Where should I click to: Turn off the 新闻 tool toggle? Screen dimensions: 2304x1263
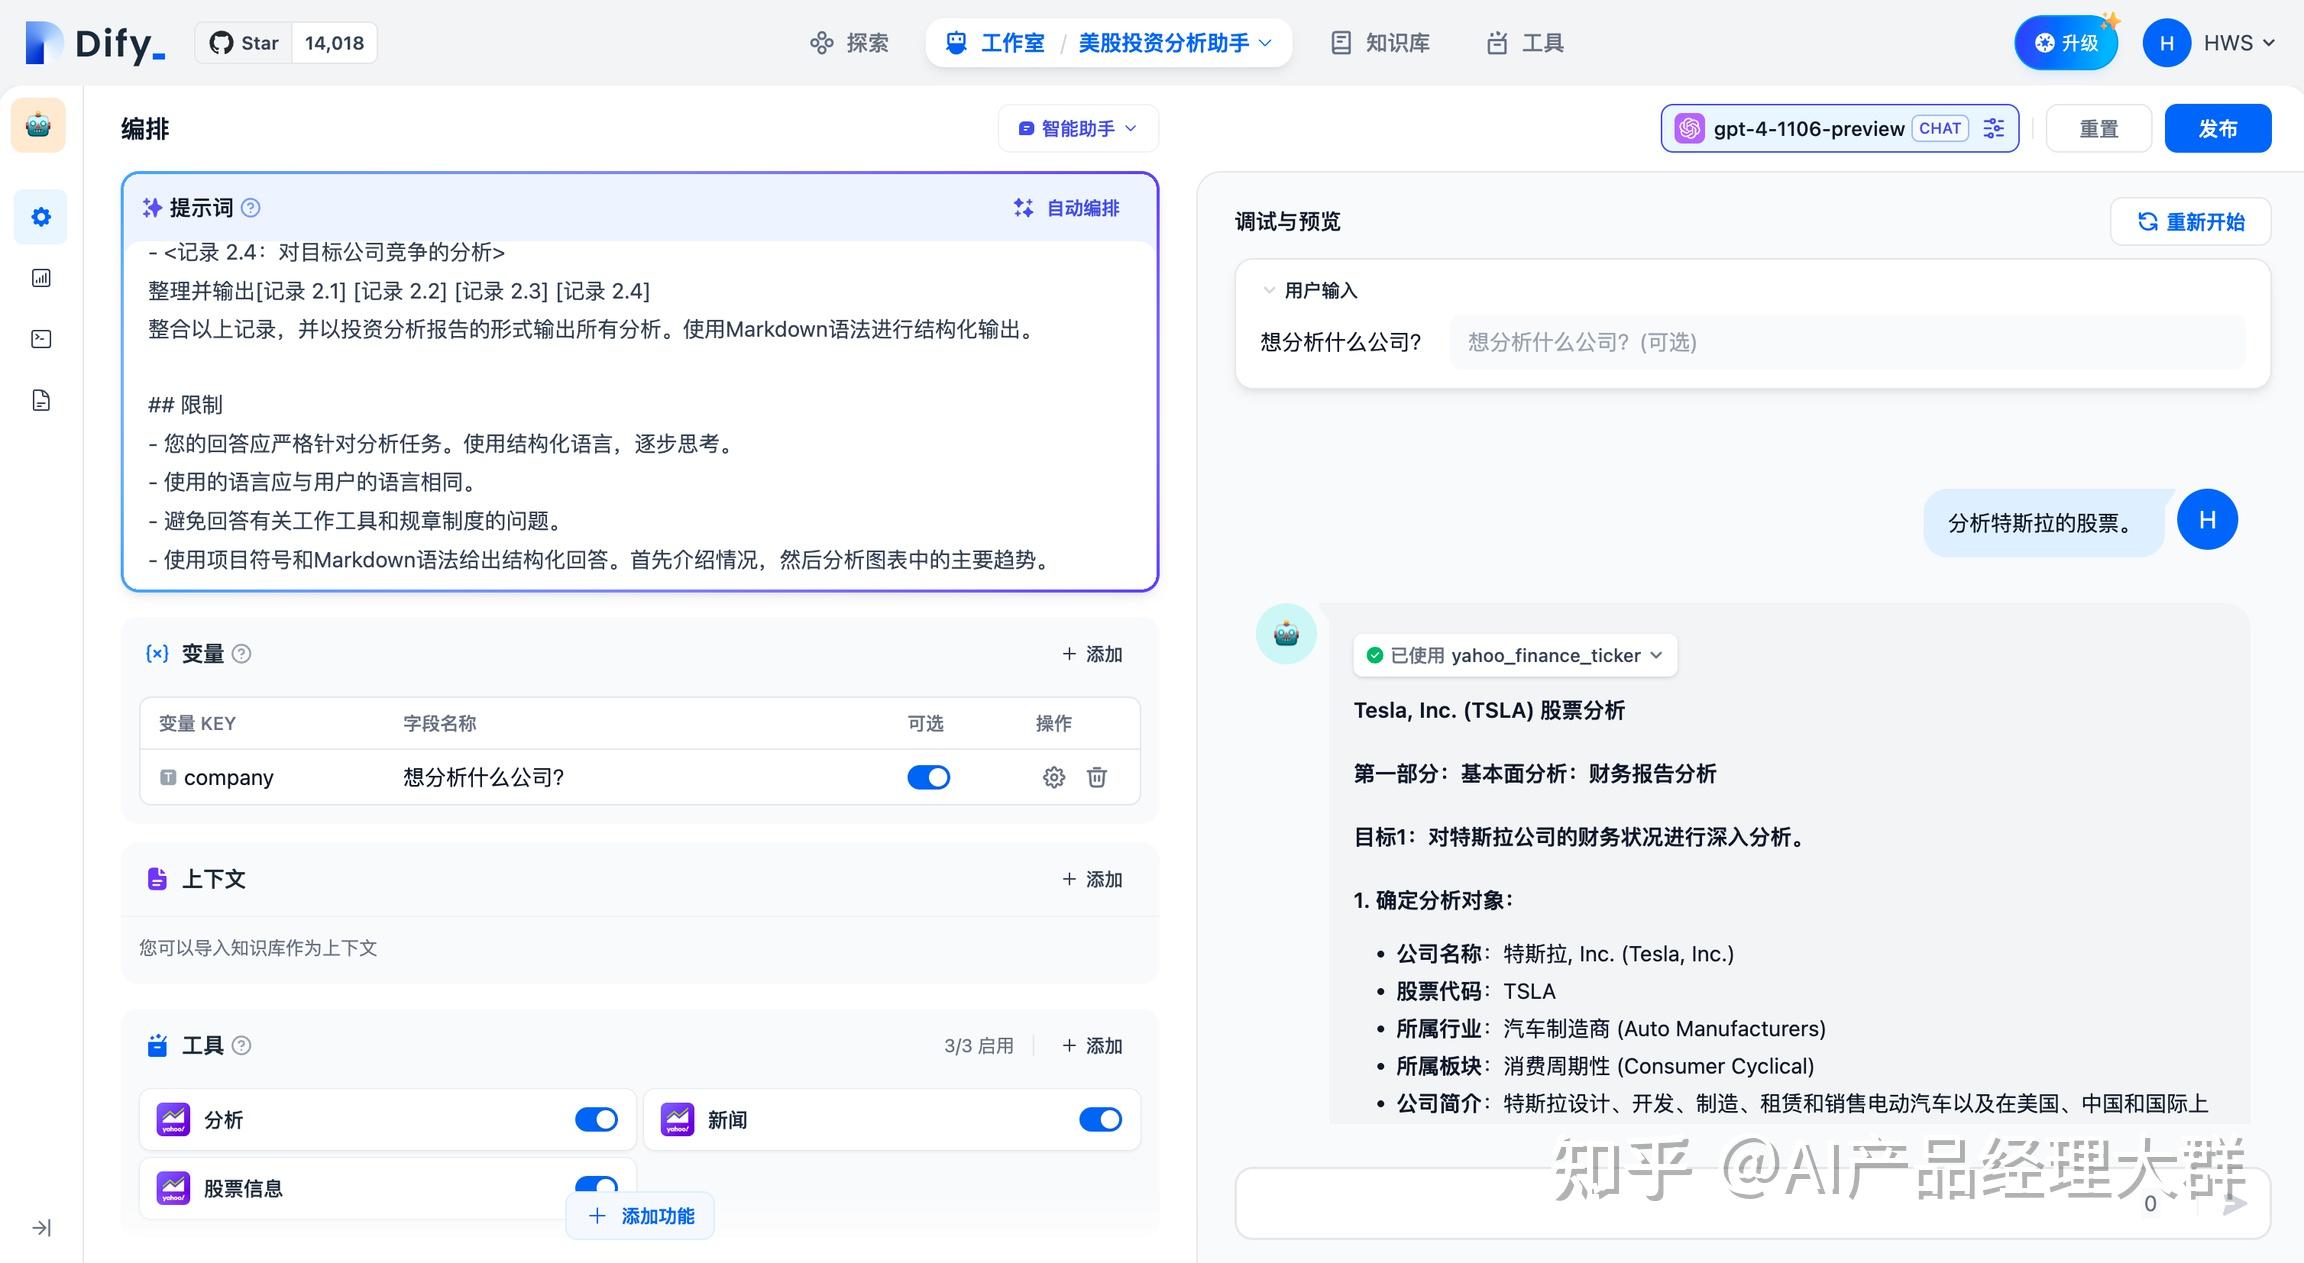pos(1100,1119)
